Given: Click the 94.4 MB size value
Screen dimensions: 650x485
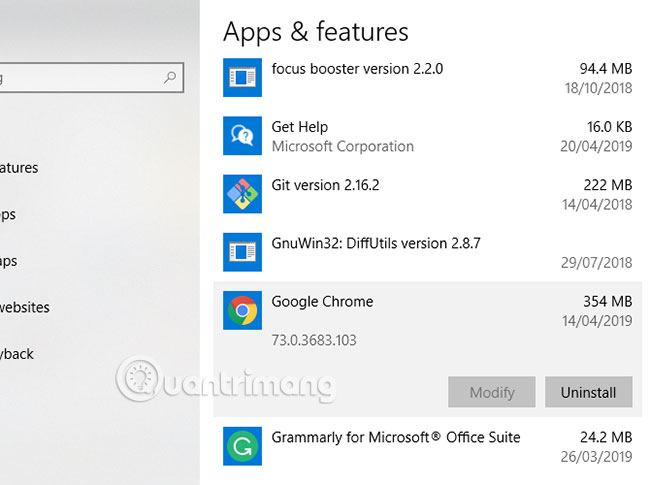Looking at the screenshot, I should 606,69.
